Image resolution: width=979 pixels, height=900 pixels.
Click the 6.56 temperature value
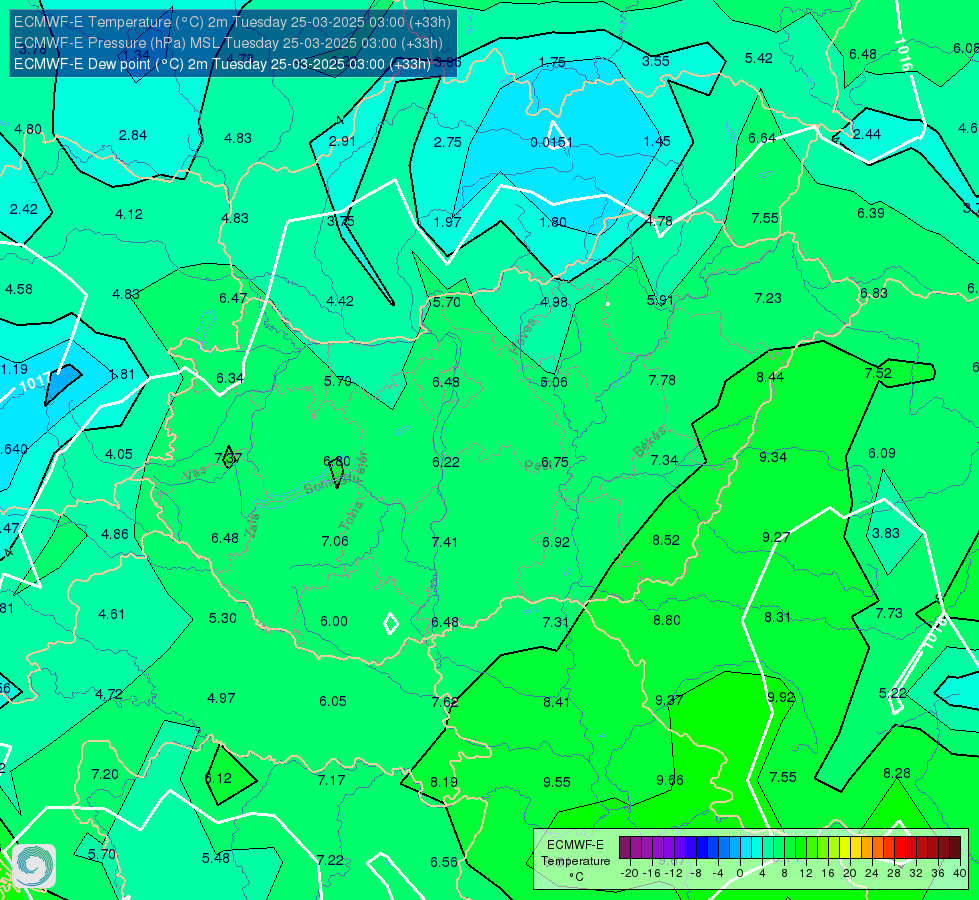point(444,863)
